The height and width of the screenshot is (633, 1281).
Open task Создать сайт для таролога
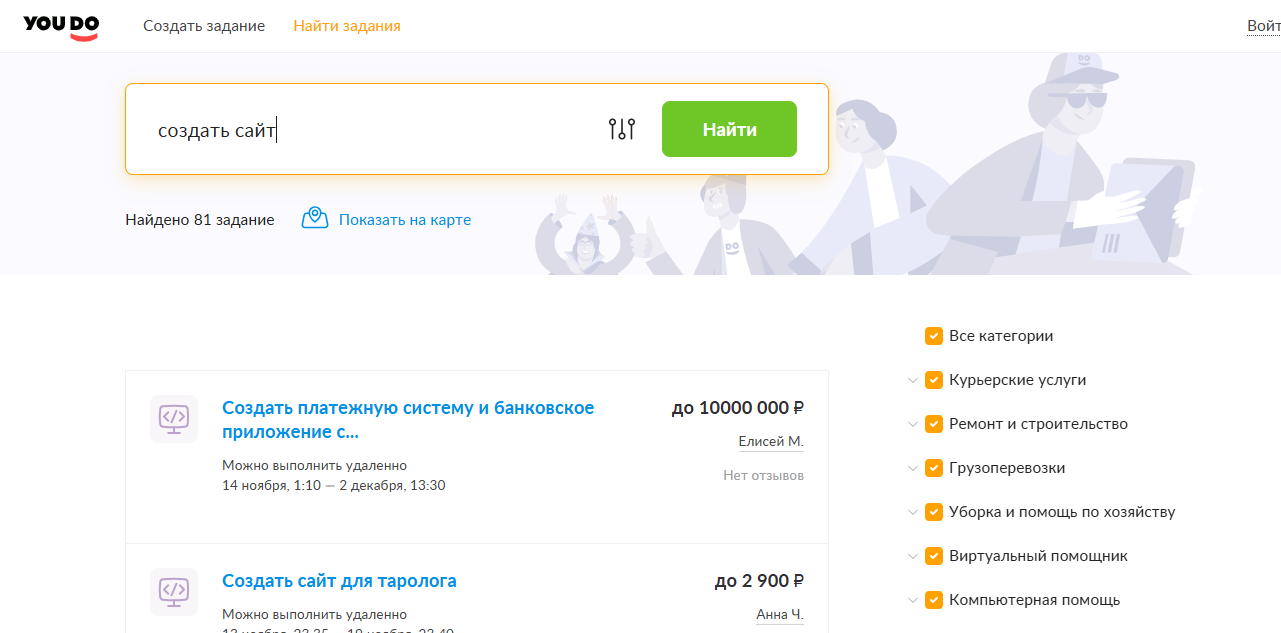tap(339, 581)
